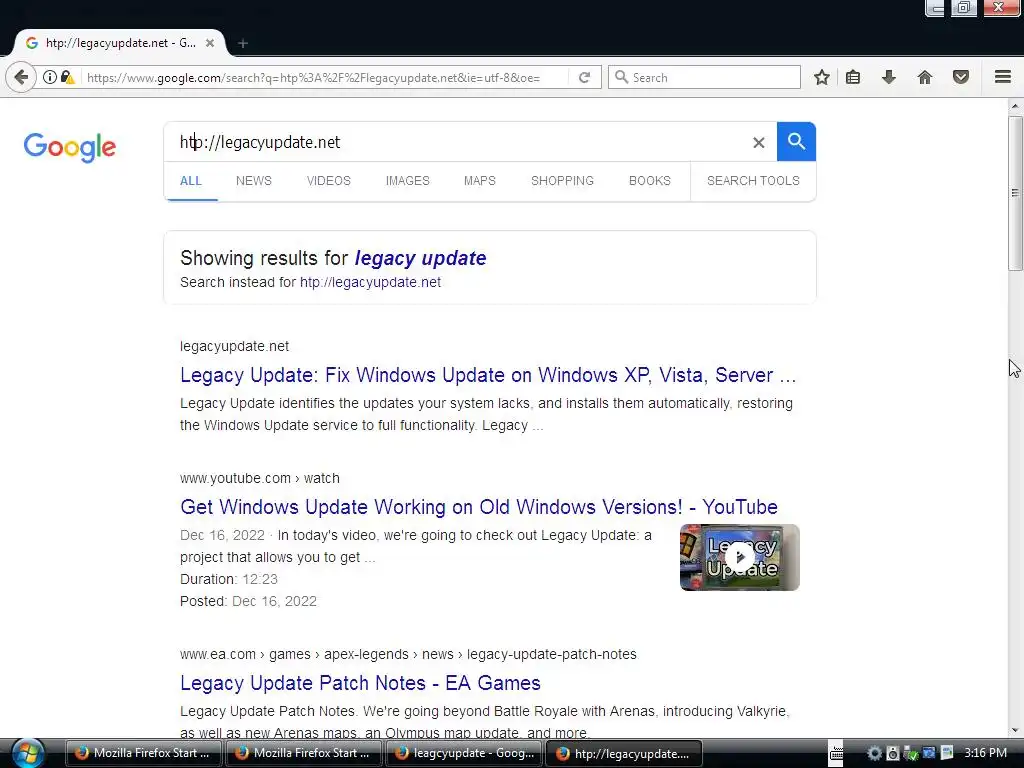
Task: Clear the Google search box with X
Action: [x=758, y=142]
